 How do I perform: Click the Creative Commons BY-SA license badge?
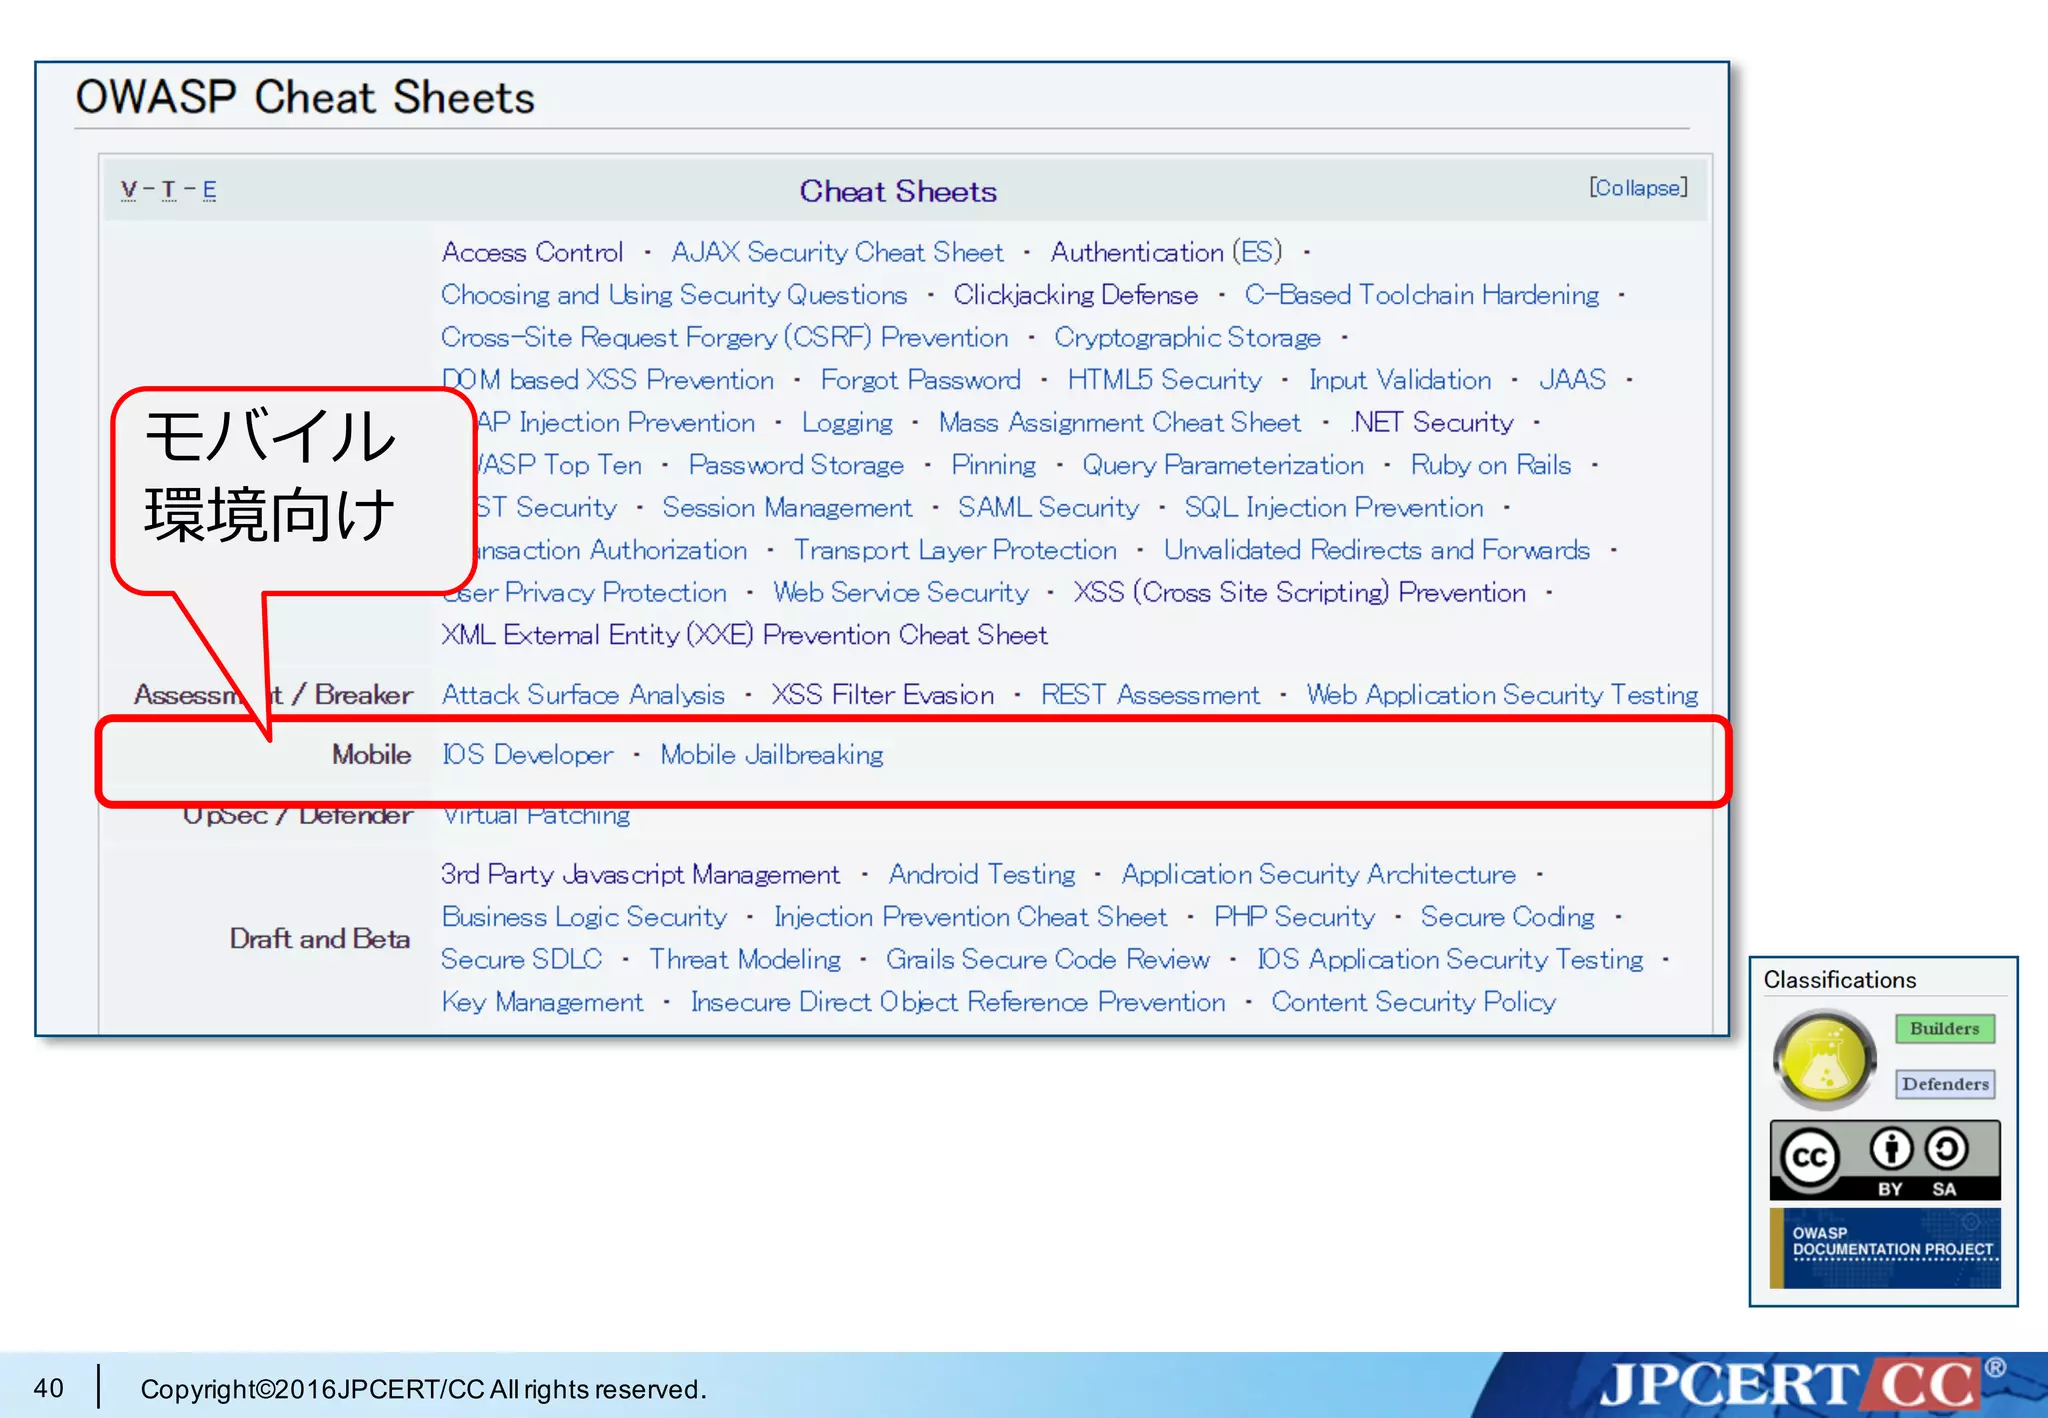pyautogui.click(x=1884, y=1160)
